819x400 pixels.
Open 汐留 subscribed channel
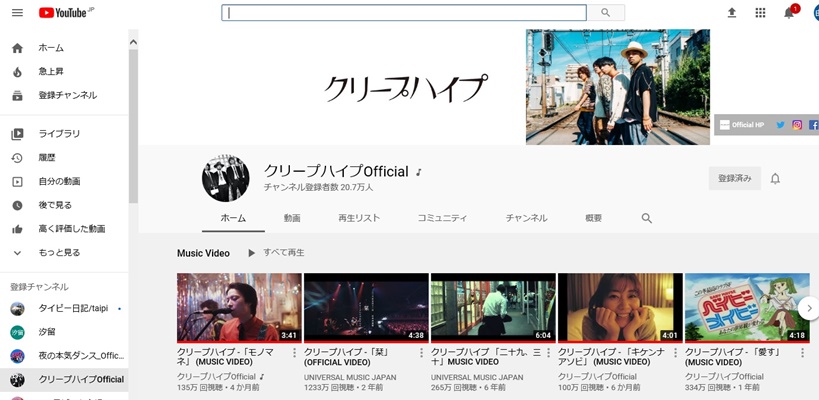(x=64, y=332)
